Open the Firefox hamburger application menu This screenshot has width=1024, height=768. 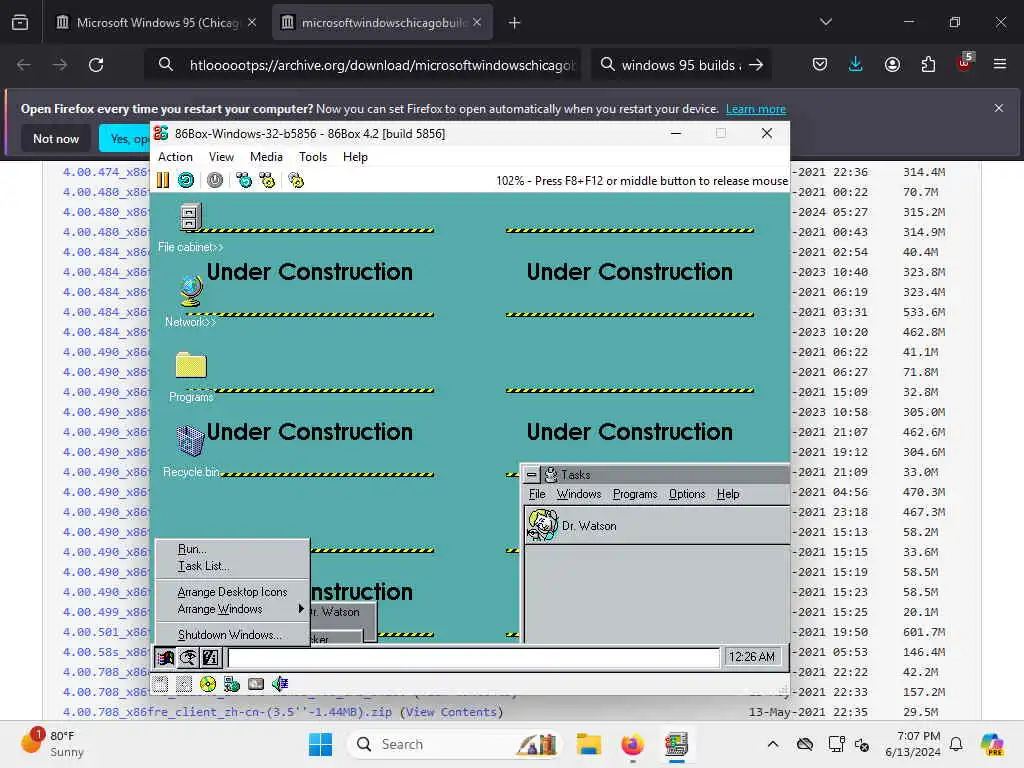pyautogui.click(x=1000, y=64)
